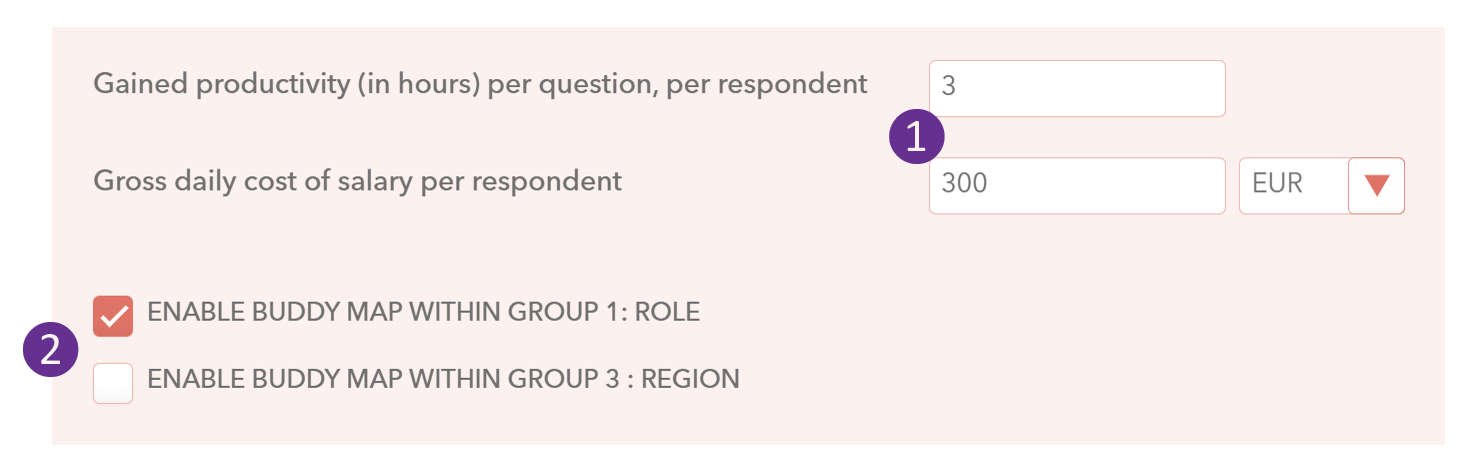Select the EUR currency combo box

pyautogui.click(x=1322, y=186)
